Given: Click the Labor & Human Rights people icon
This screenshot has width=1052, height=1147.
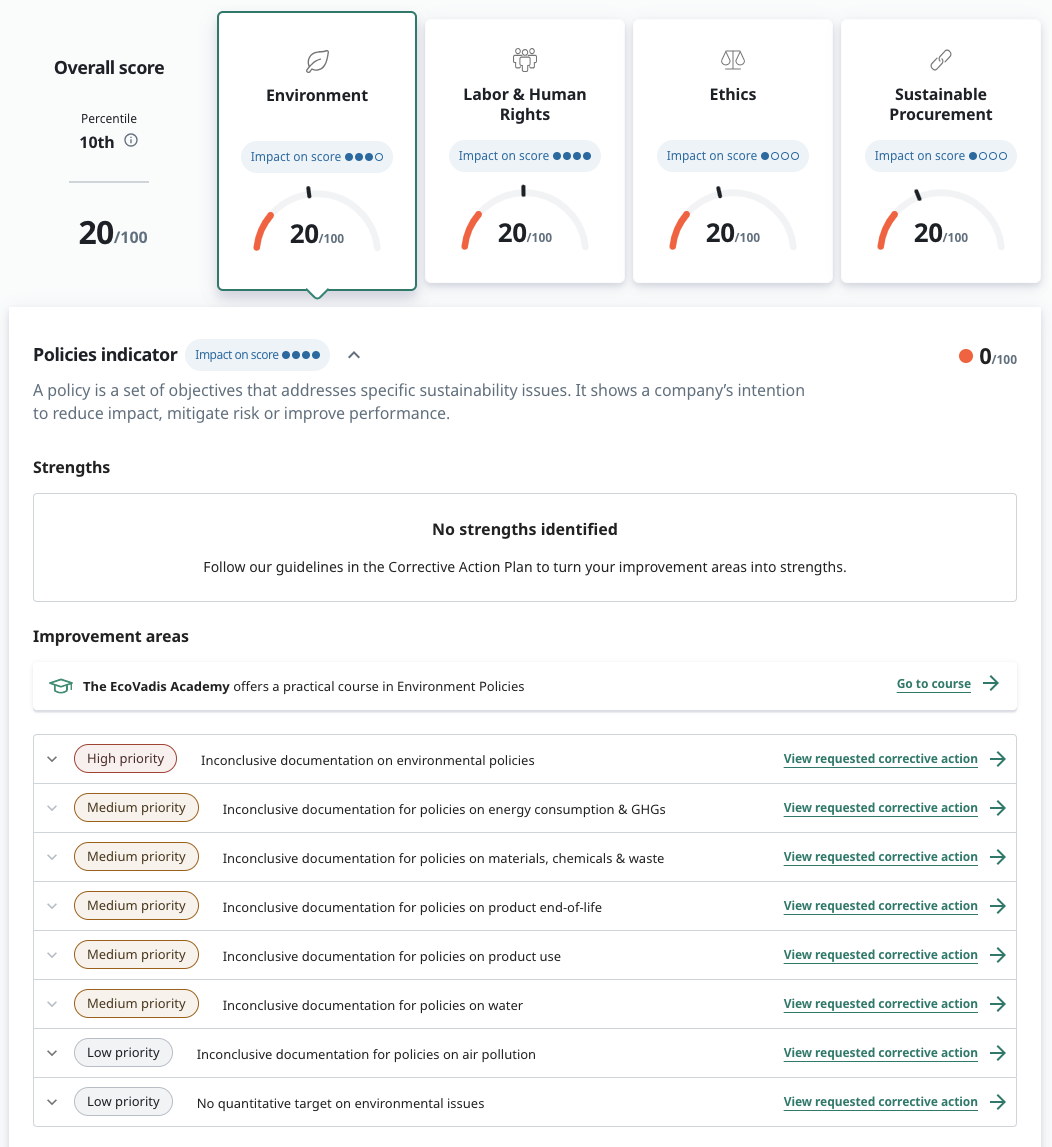Looking at the screenshot, I should tap(525, 60).
